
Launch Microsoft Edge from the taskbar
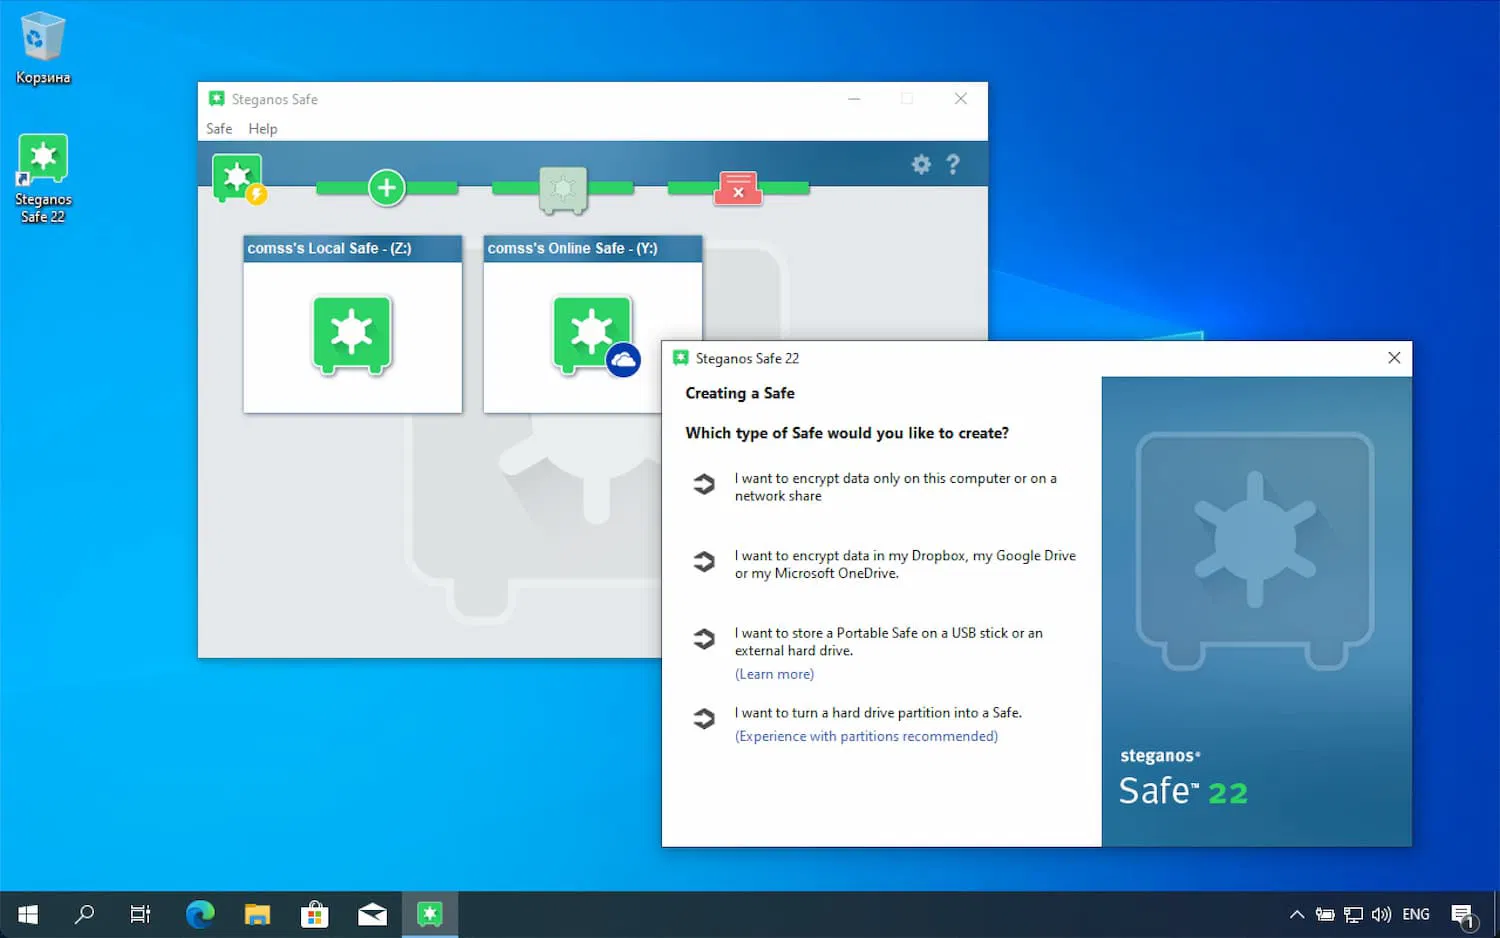(x=200, y=914)
